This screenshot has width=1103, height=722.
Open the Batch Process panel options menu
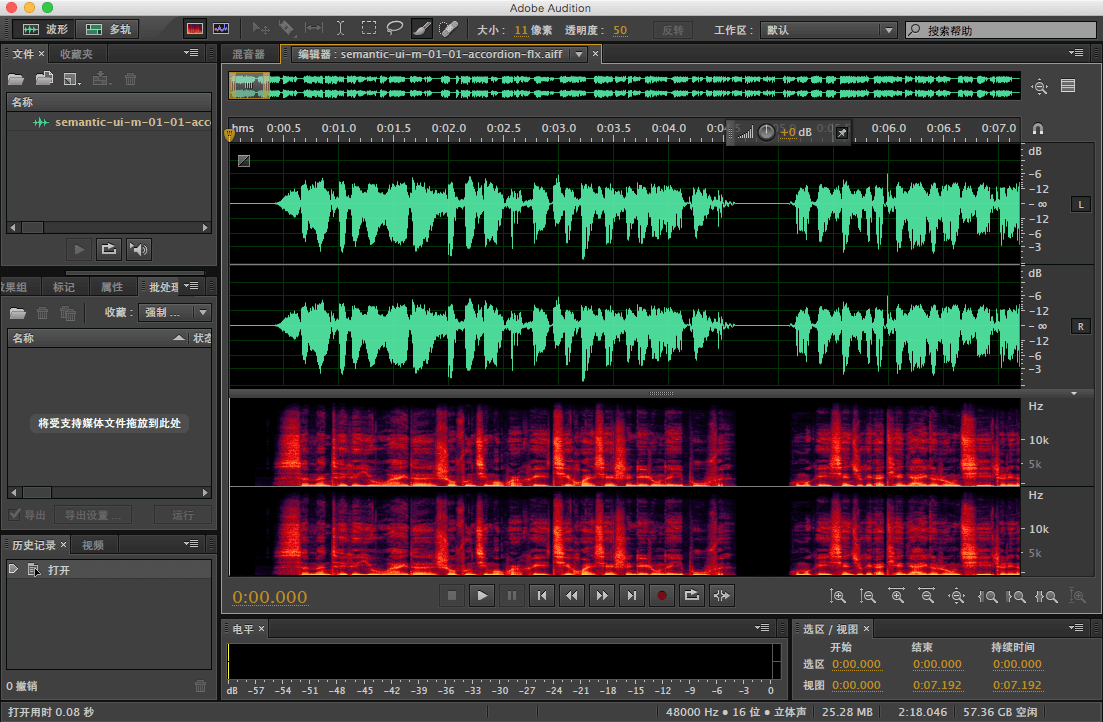pos(191,286)
